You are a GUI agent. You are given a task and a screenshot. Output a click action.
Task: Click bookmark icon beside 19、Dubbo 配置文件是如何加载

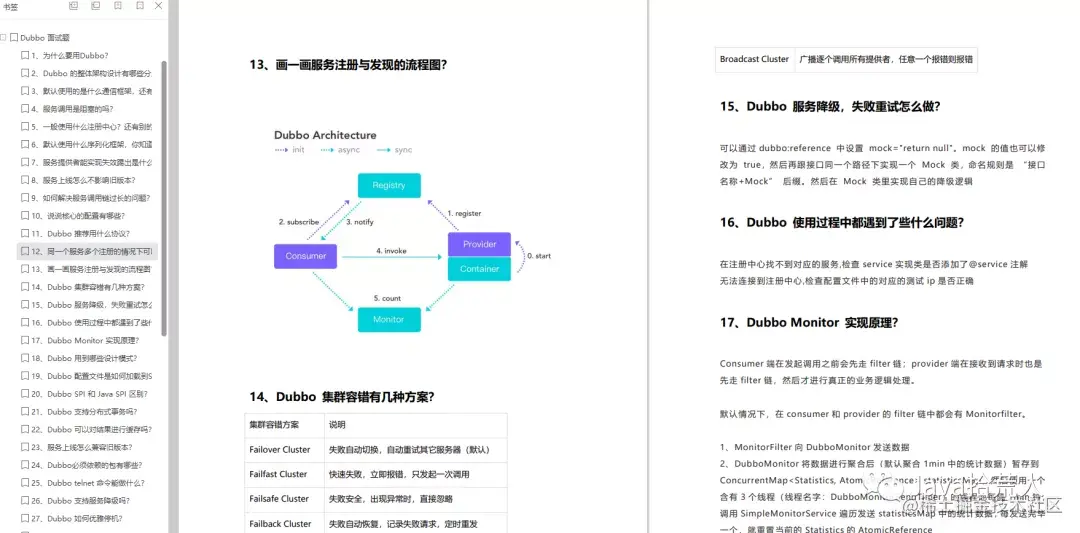(x=25, y=376)
